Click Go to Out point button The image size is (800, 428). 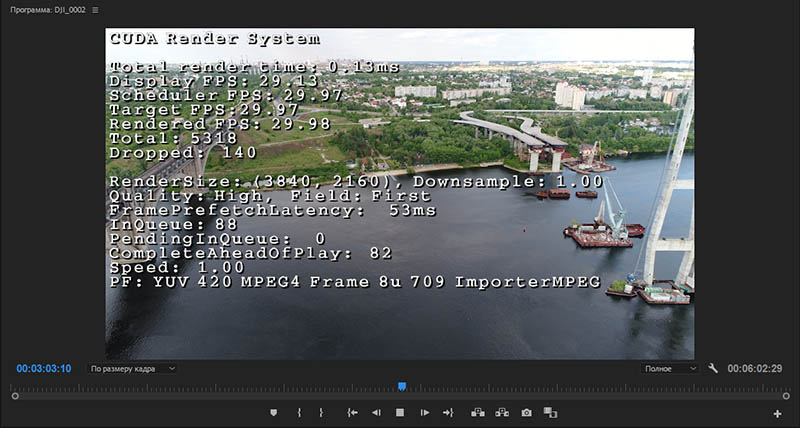tap(448, 413)
